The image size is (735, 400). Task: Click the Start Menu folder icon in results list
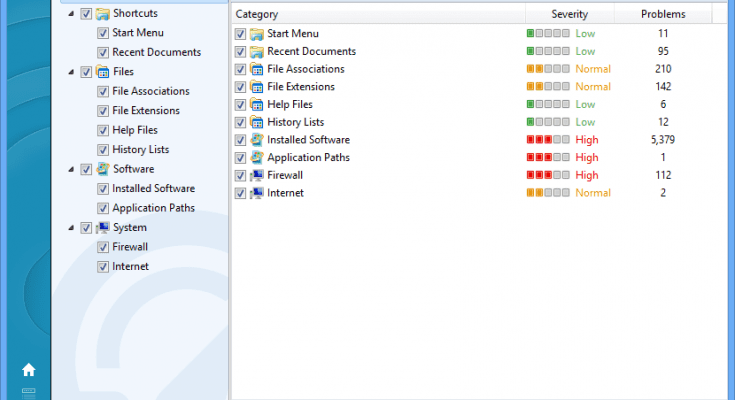click(257, 34)
